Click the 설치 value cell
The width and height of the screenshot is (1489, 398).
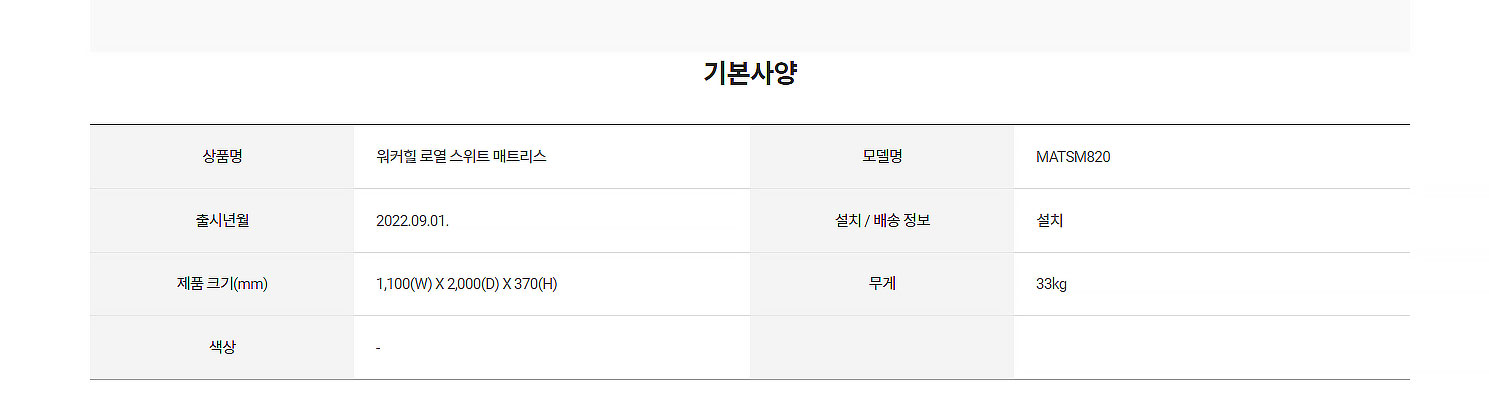click(1212, 220)
